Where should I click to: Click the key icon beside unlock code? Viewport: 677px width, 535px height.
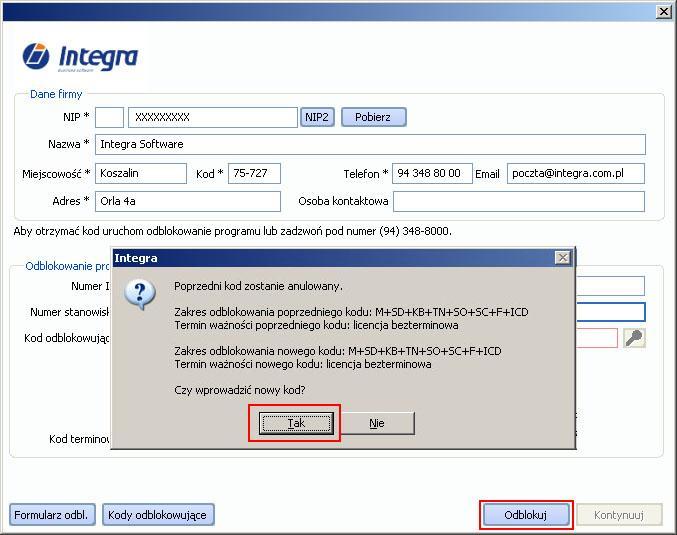(634, 338)
